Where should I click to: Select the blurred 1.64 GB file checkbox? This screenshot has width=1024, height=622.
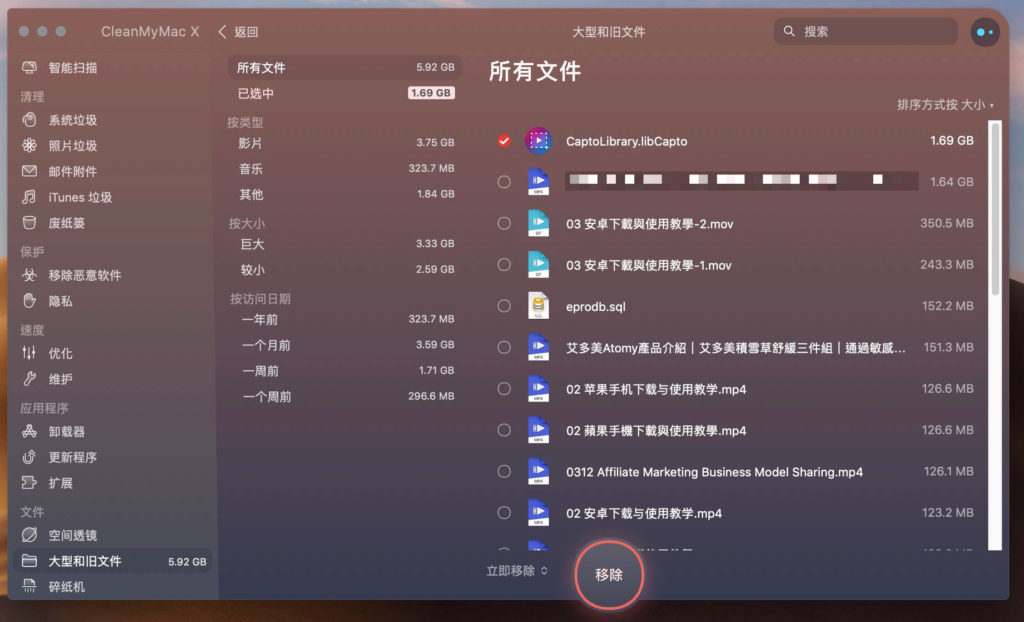[504, 182]
